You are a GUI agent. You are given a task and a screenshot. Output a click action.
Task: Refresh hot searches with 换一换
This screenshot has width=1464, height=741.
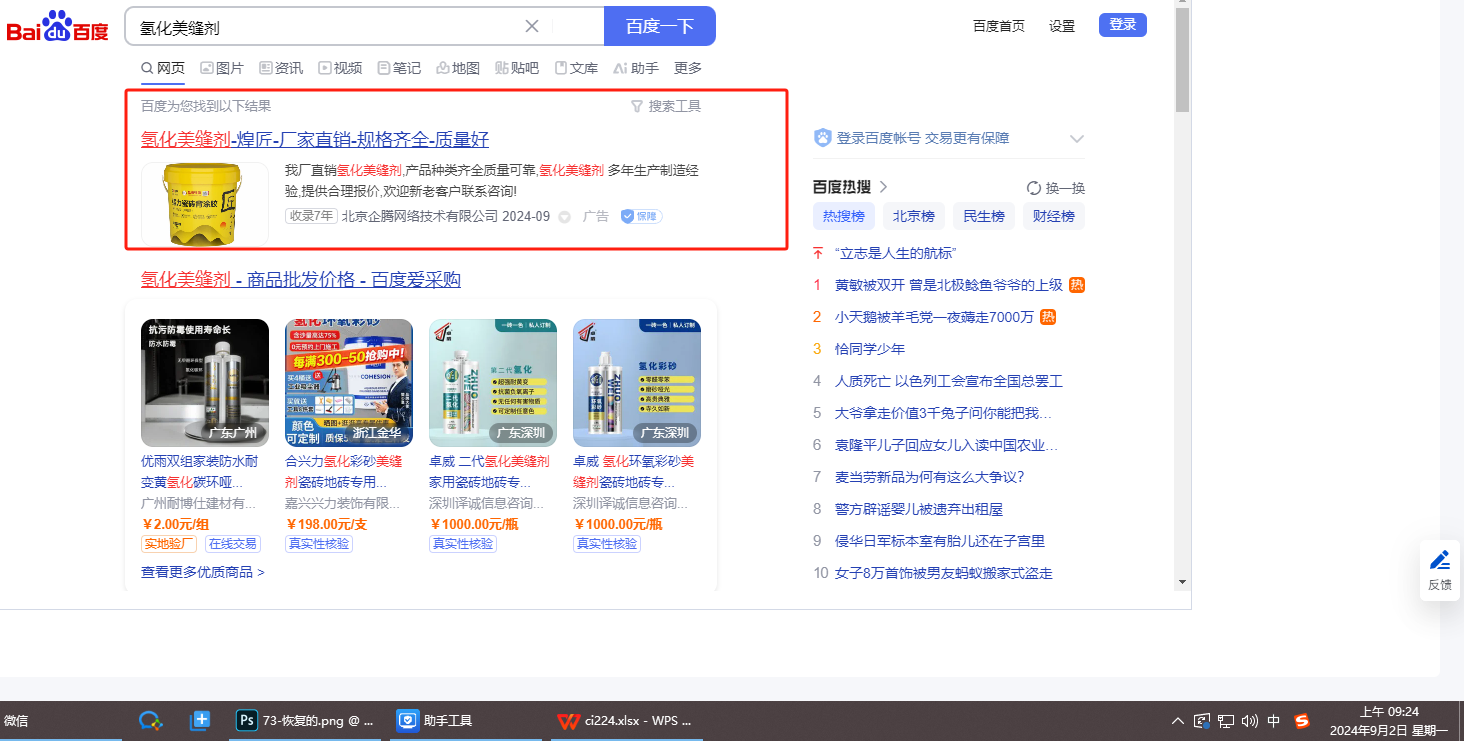1056,188
